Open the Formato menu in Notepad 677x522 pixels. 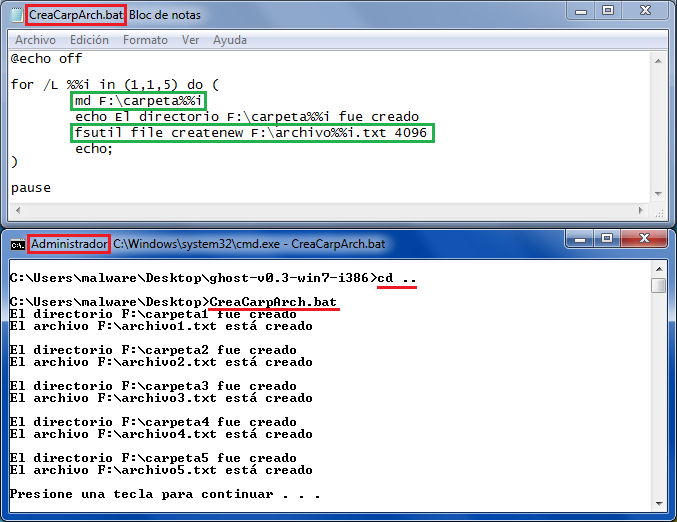tap(145, 40)
